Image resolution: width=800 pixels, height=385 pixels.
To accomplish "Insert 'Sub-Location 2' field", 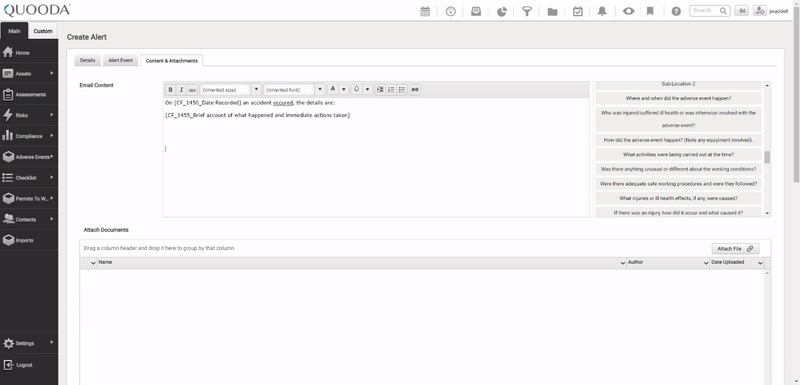I will pyautogui.click(x=679, y=85).
